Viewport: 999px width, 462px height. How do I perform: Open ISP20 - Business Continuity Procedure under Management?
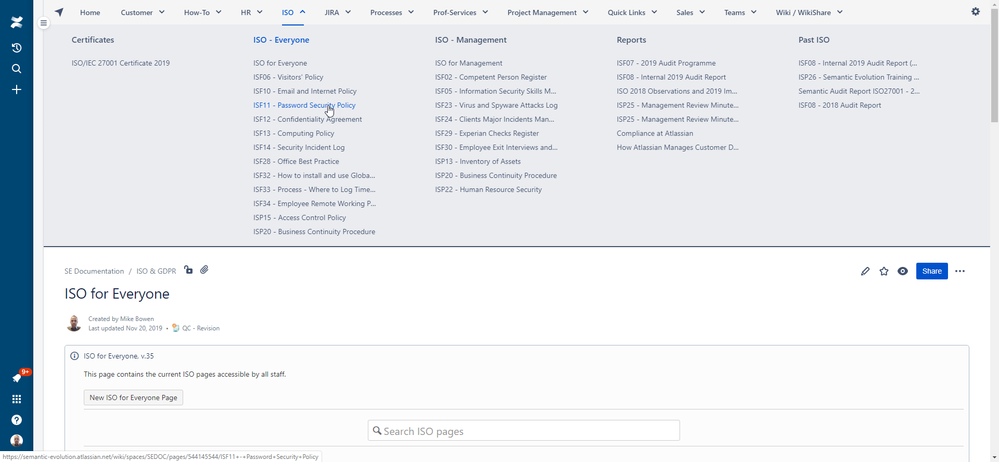click(496, 175)
